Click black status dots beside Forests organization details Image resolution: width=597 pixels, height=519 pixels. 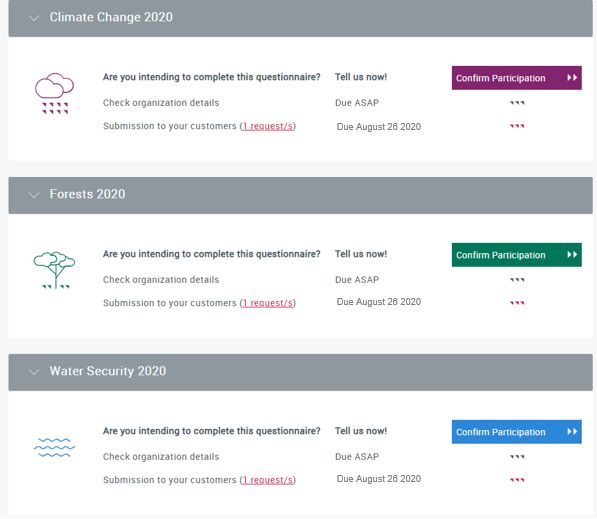coord(517,280)
